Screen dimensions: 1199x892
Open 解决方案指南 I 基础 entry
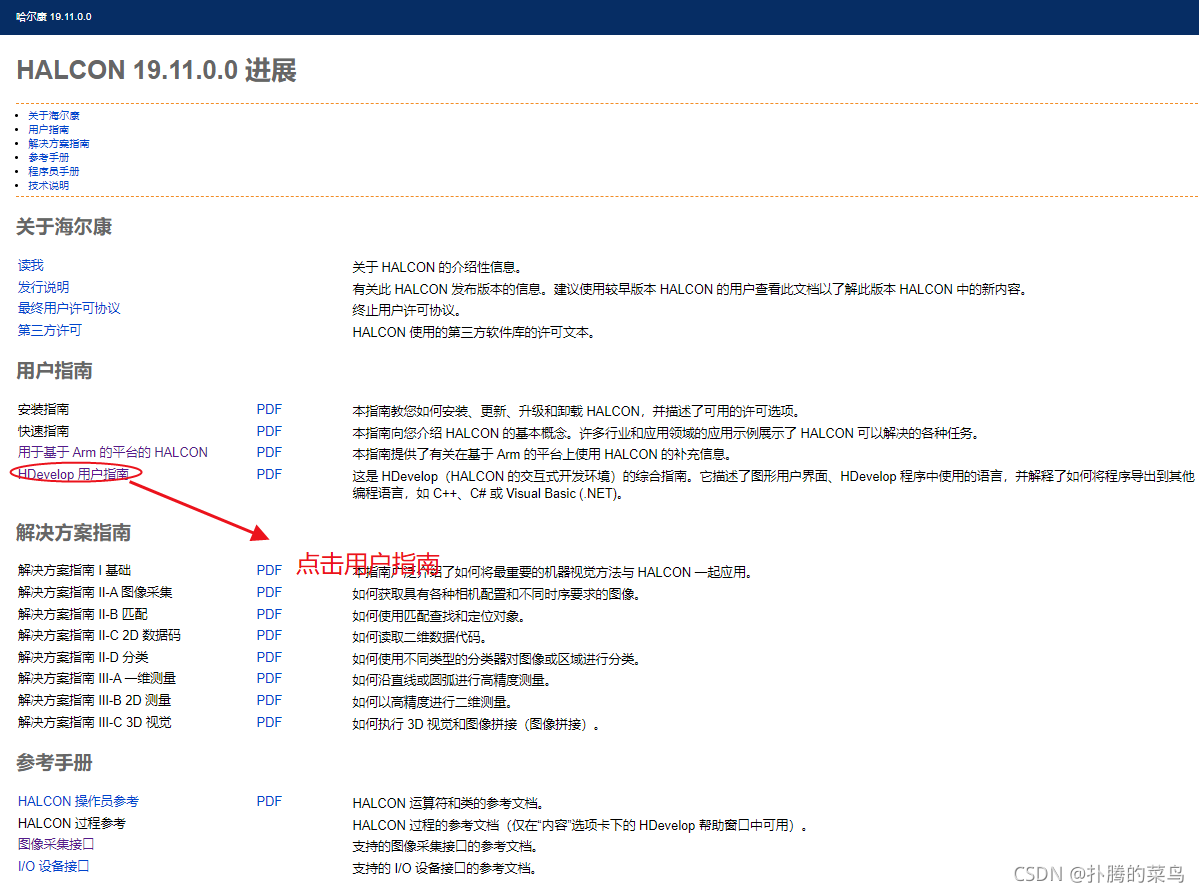74,570
